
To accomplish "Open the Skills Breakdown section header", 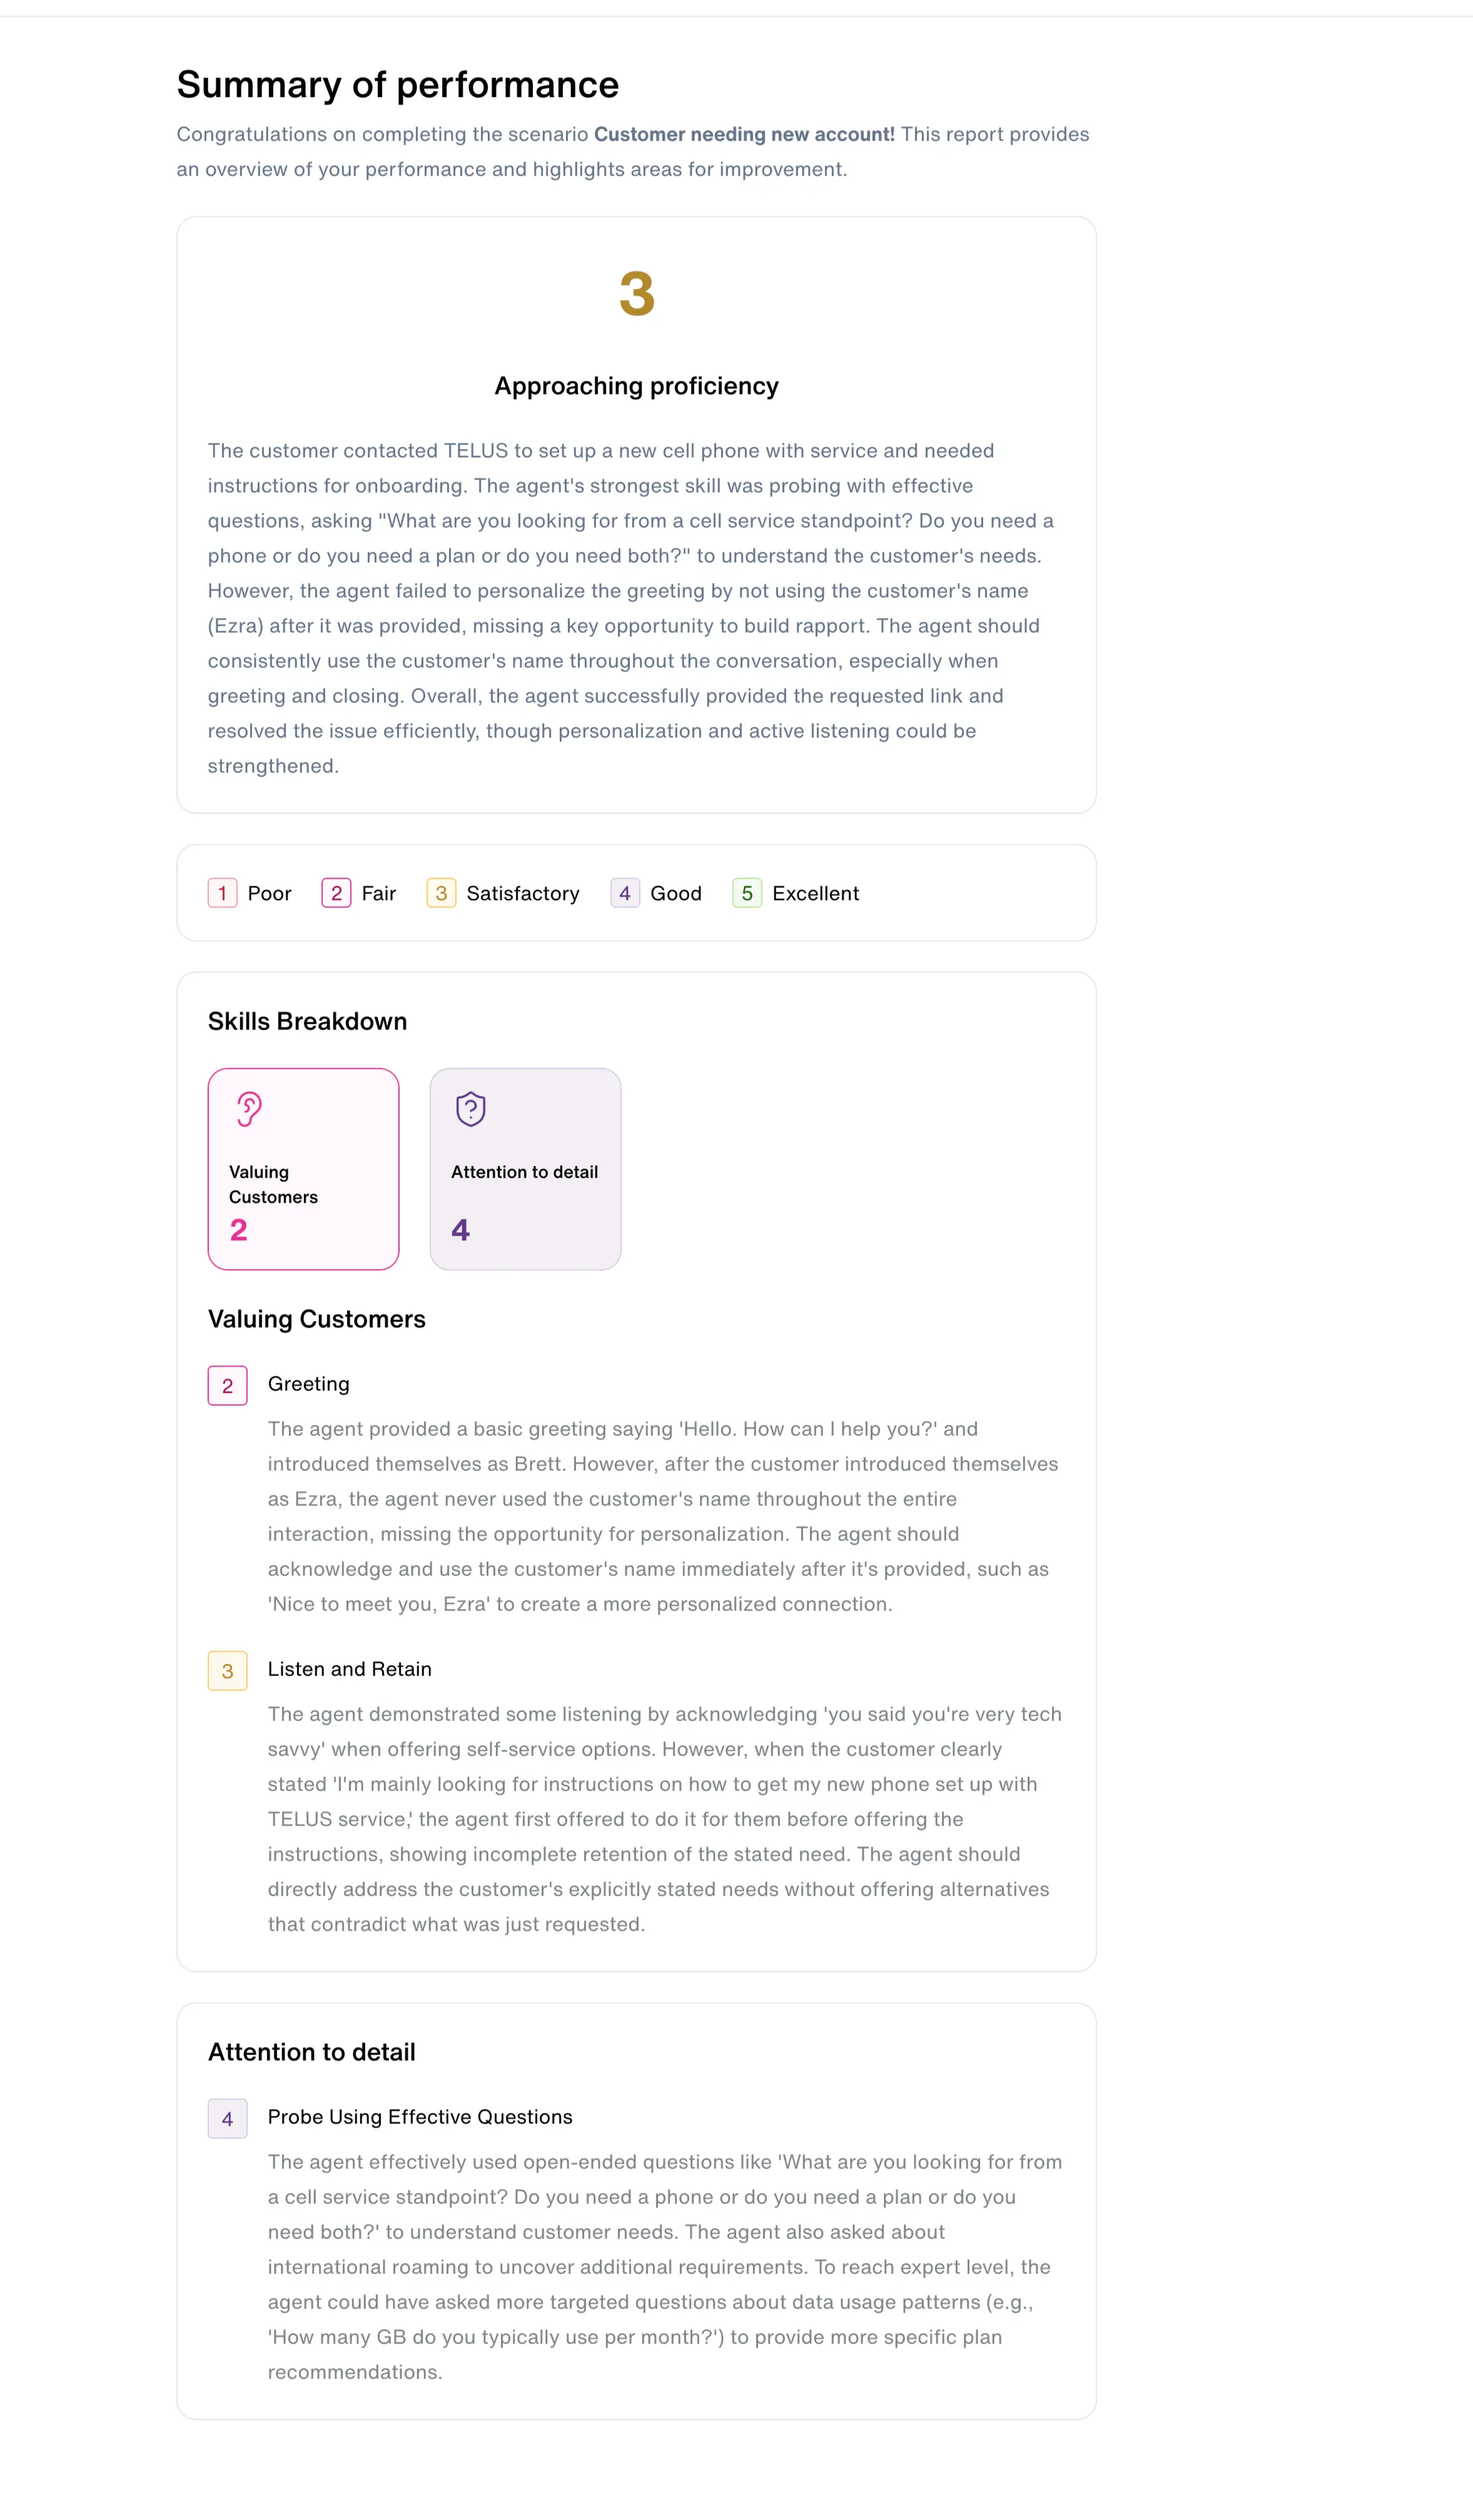I will tap(307, 1021).
